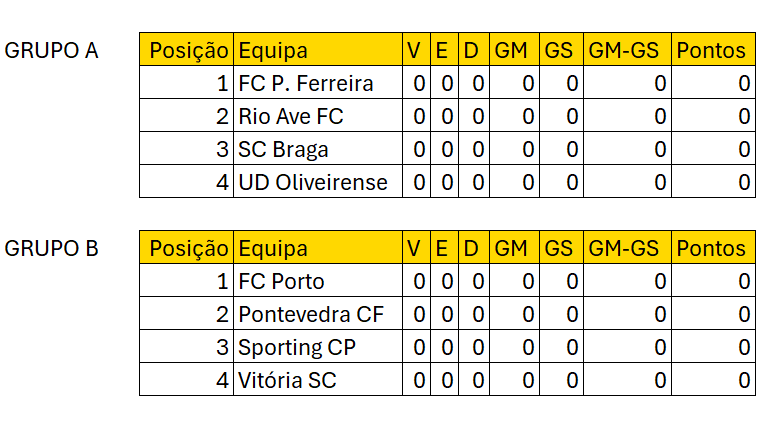Image resolution: width=776 pixels, height=425 pixels.
Task: Click the GM-GS header in Grupo A table
Action: coord(625,50)
